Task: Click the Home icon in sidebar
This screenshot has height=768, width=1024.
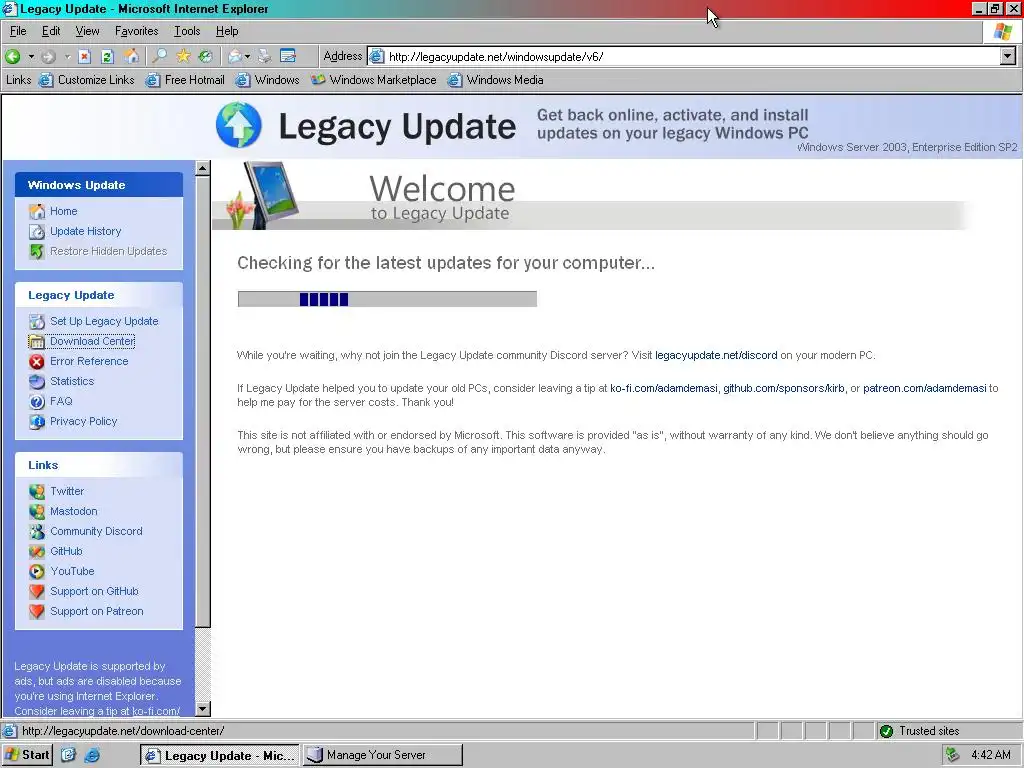Action: click(37, 212)
